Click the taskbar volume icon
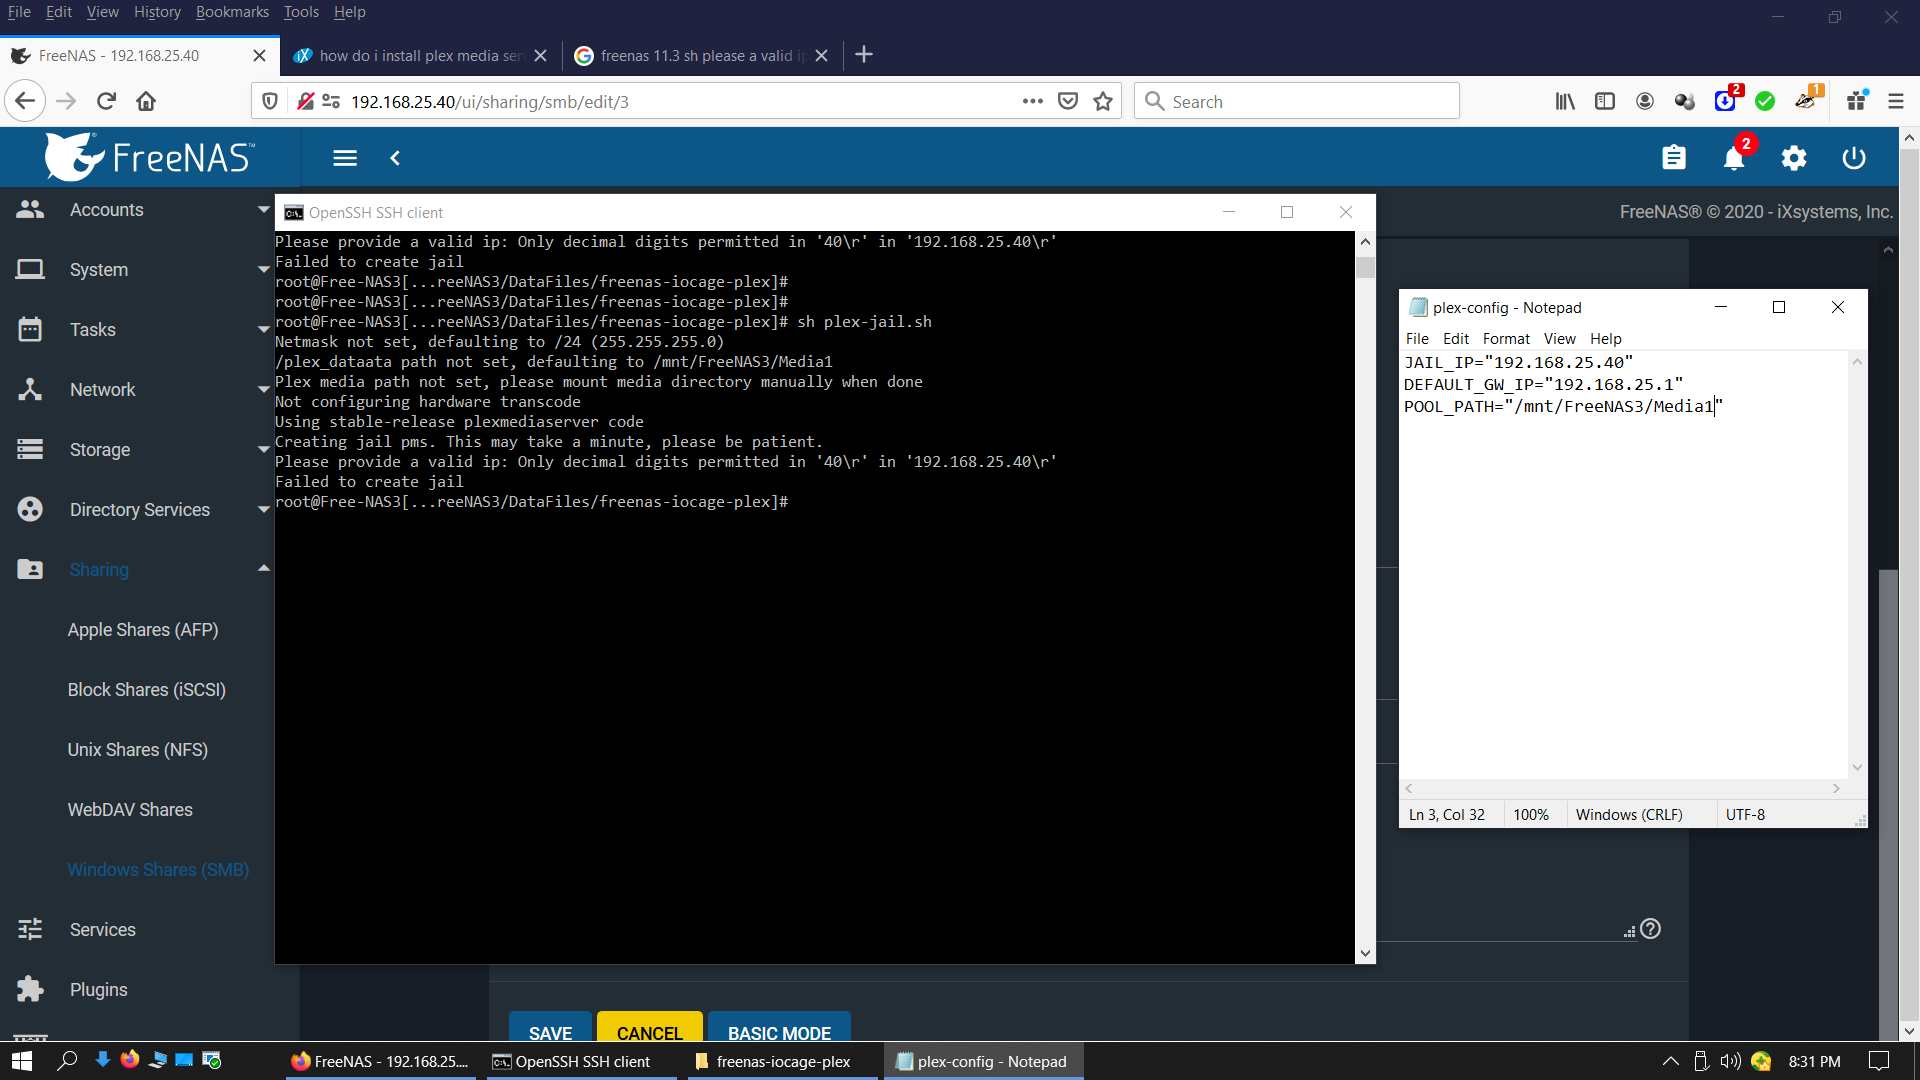The width and height of the screenshot is (1920, 1080). pos(1730,1061)
